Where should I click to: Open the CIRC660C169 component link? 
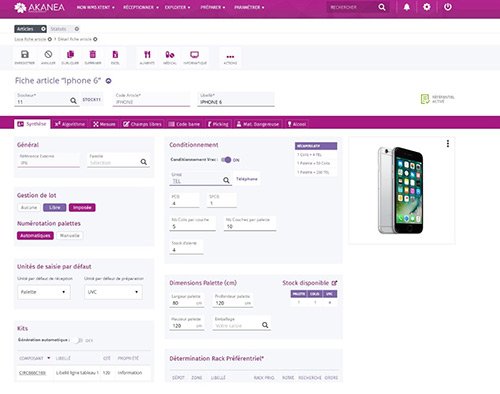tap(32, 373)
